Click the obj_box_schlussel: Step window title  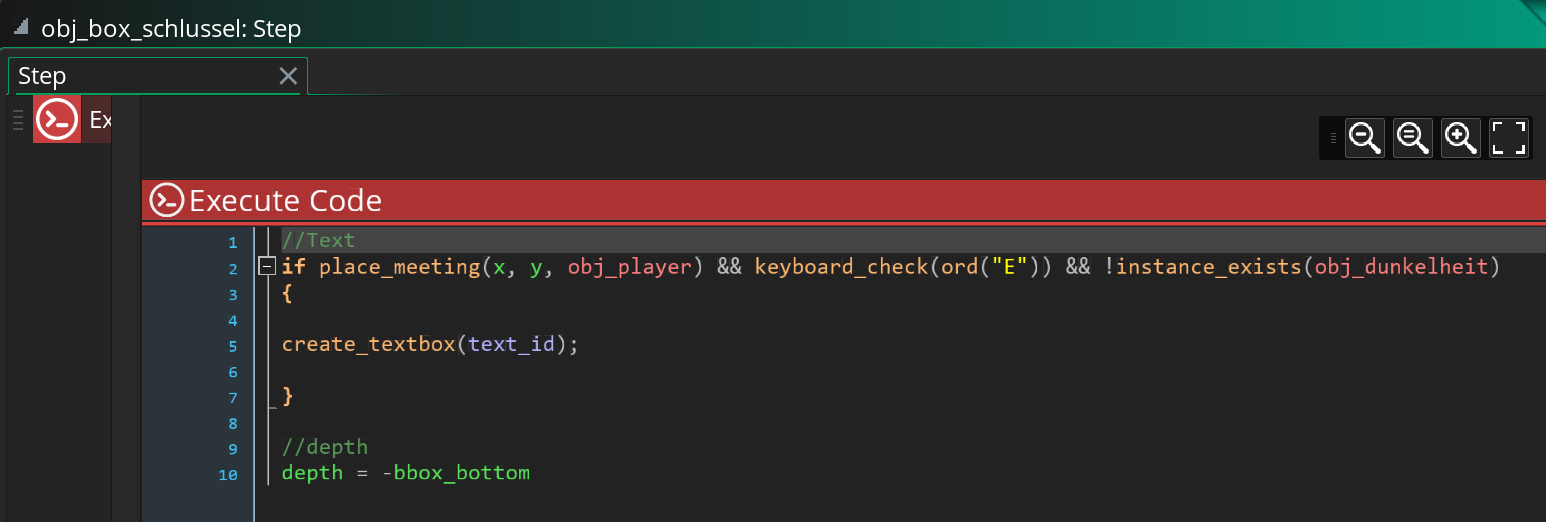tap(171, 29)
